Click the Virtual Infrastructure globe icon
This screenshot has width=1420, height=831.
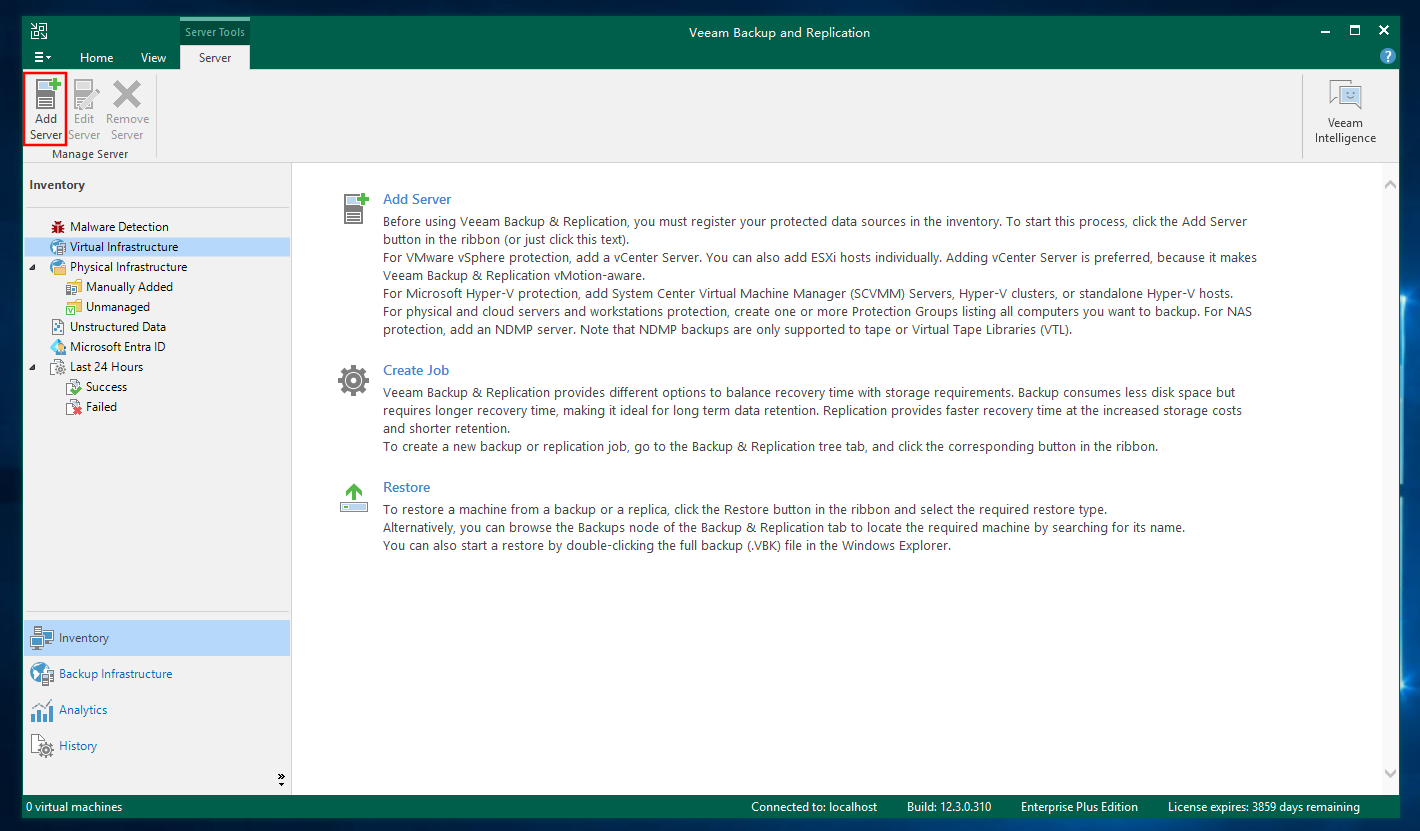click(58, 247)
